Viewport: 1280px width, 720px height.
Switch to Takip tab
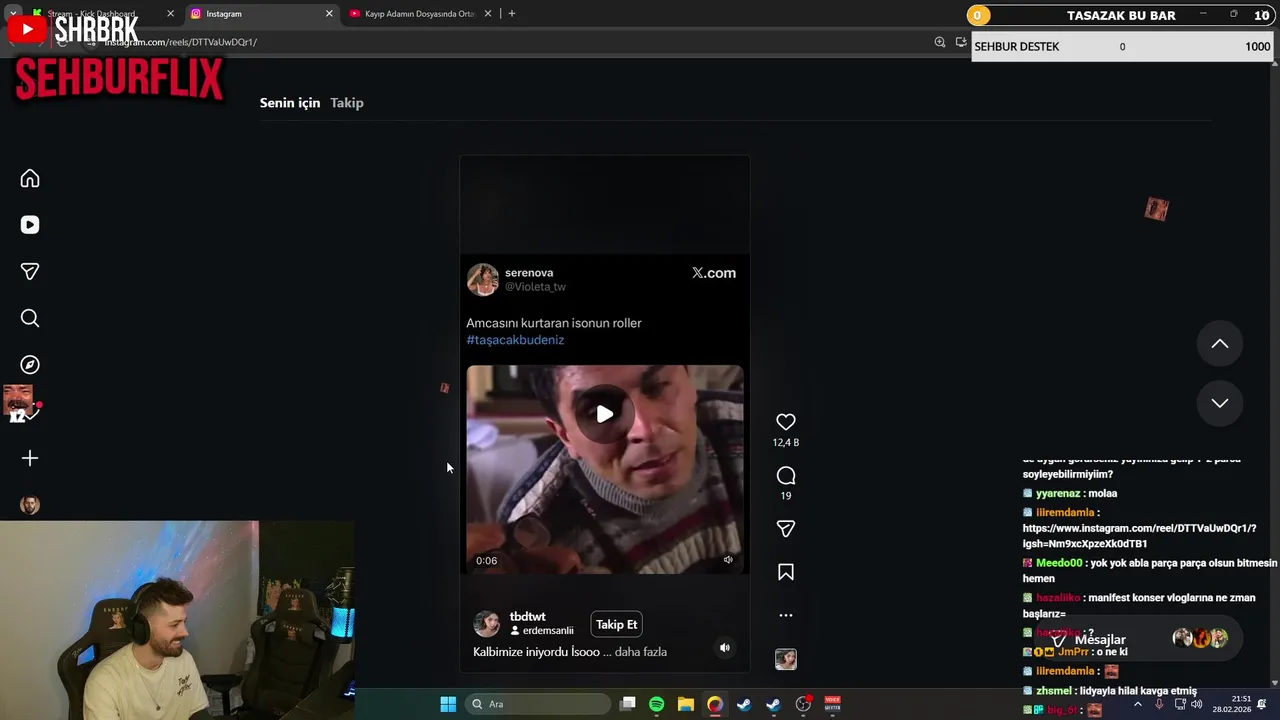point(347,103)
